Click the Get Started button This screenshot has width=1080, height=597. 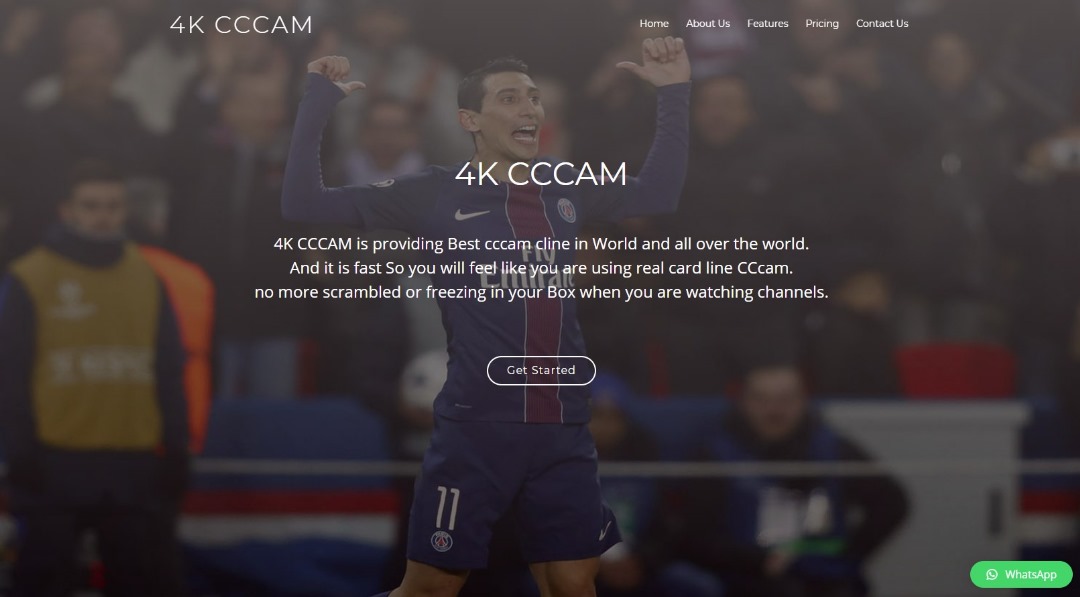pos(541,370)
